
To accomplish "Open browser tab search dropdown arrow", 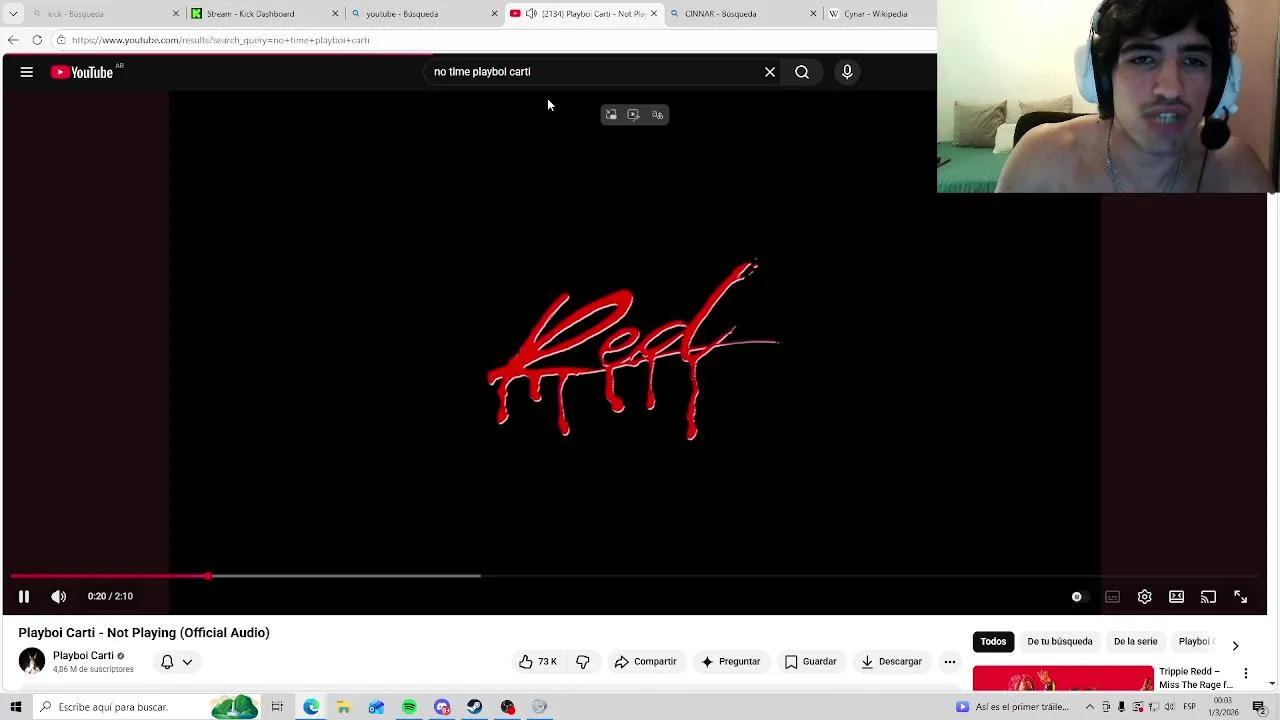I will pyautogui.click(x=13, y=14).
